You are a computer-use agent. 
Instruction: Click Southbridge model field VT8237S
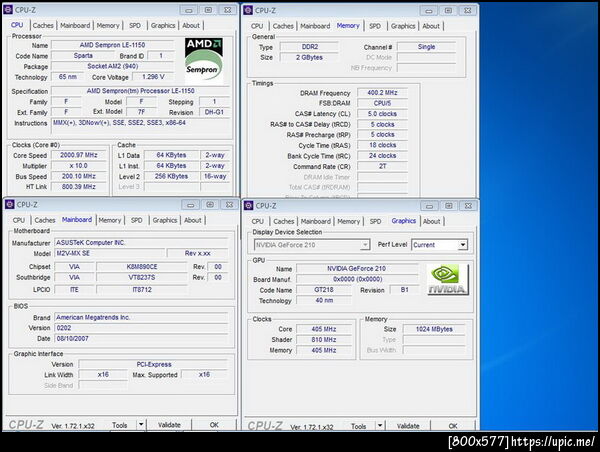tap(142, 277)
